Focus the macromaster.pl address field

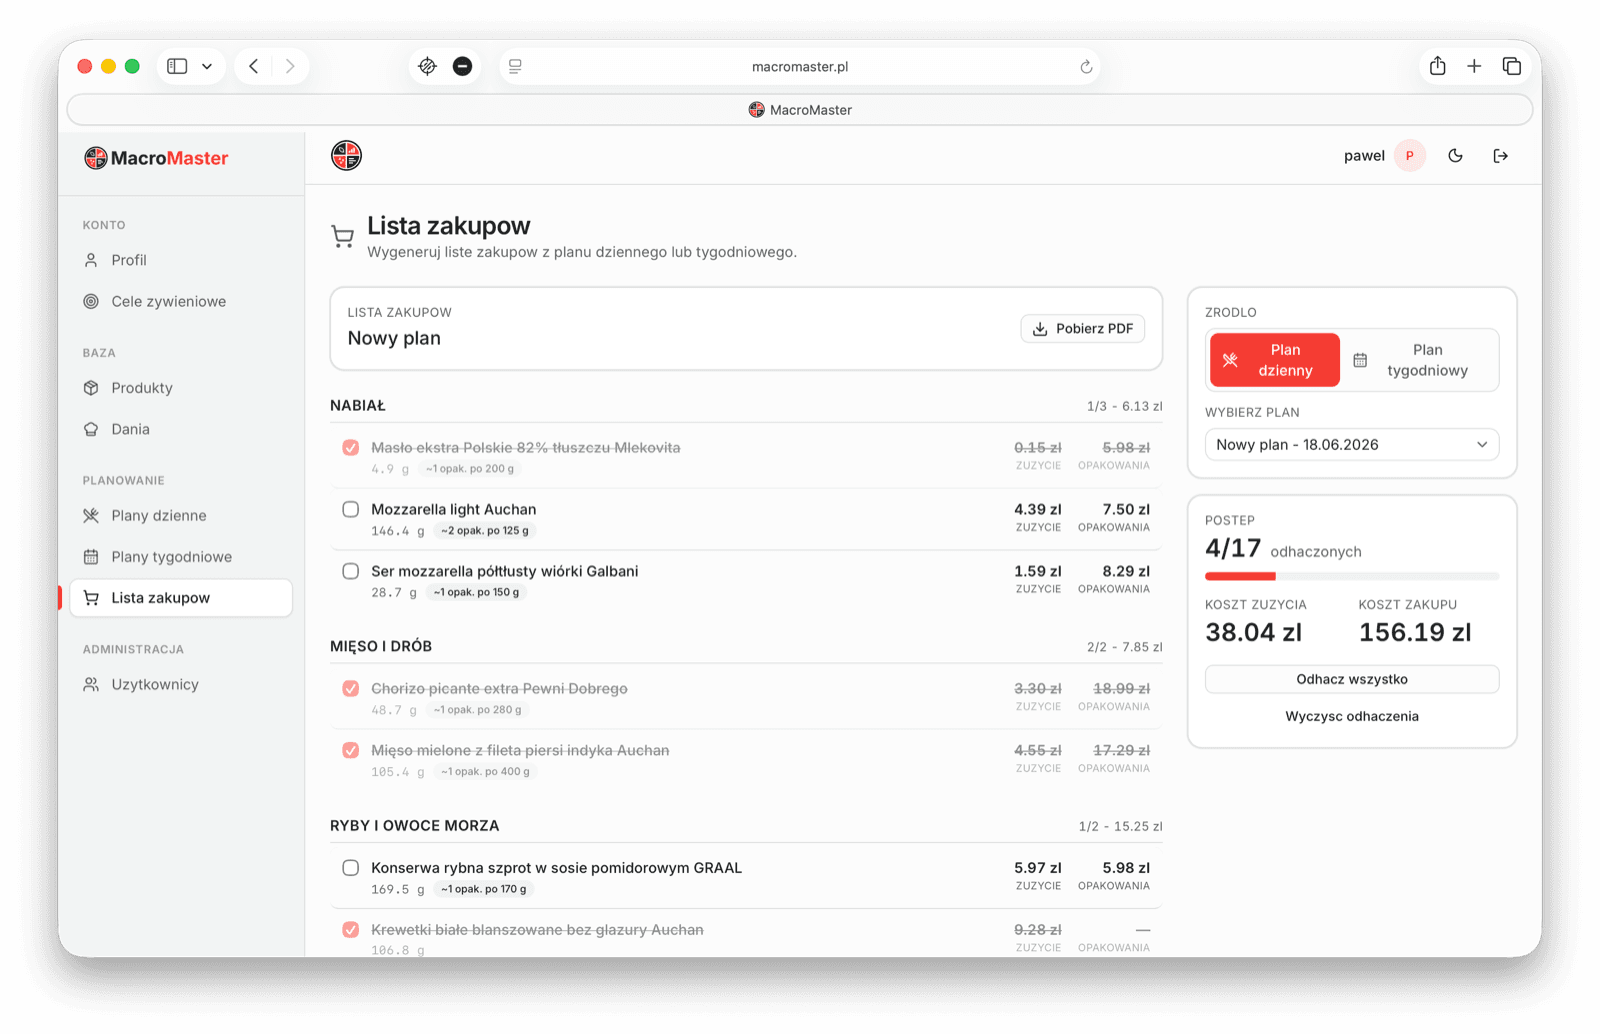(800, 66)
